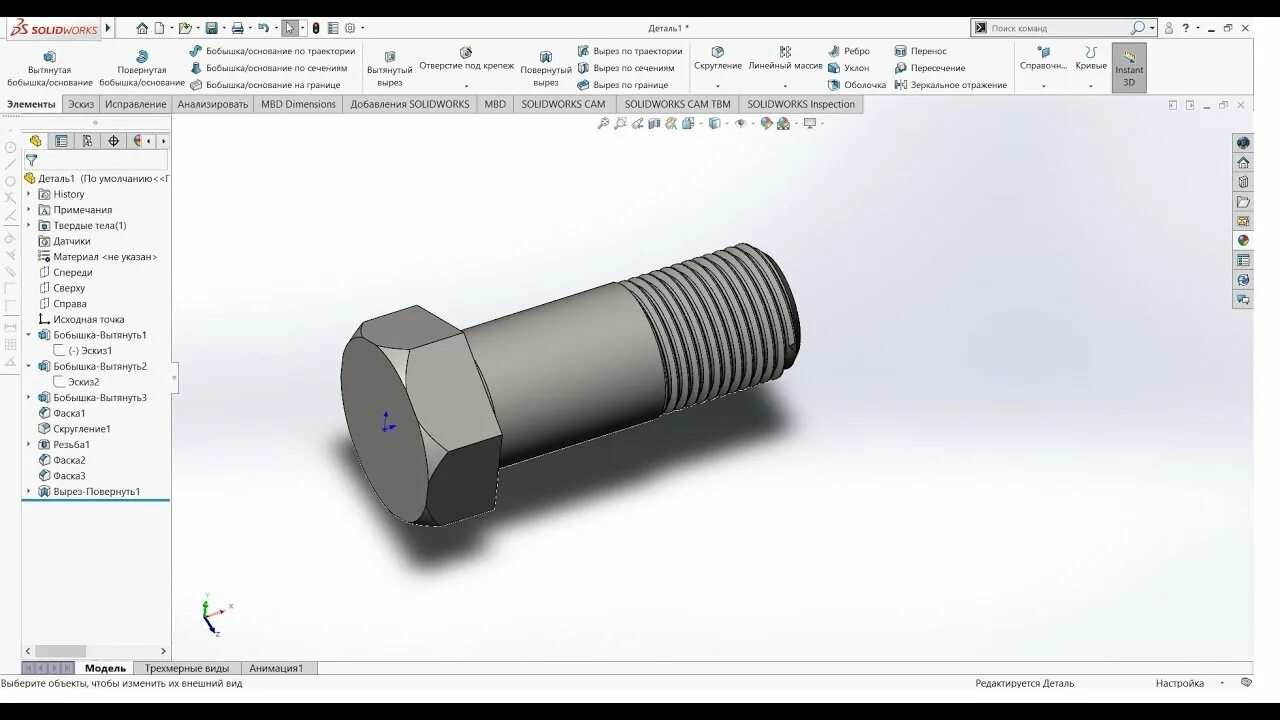Open Анимация1 bottom tab
Screen dimensions: 1280x720
pos(276,668)
